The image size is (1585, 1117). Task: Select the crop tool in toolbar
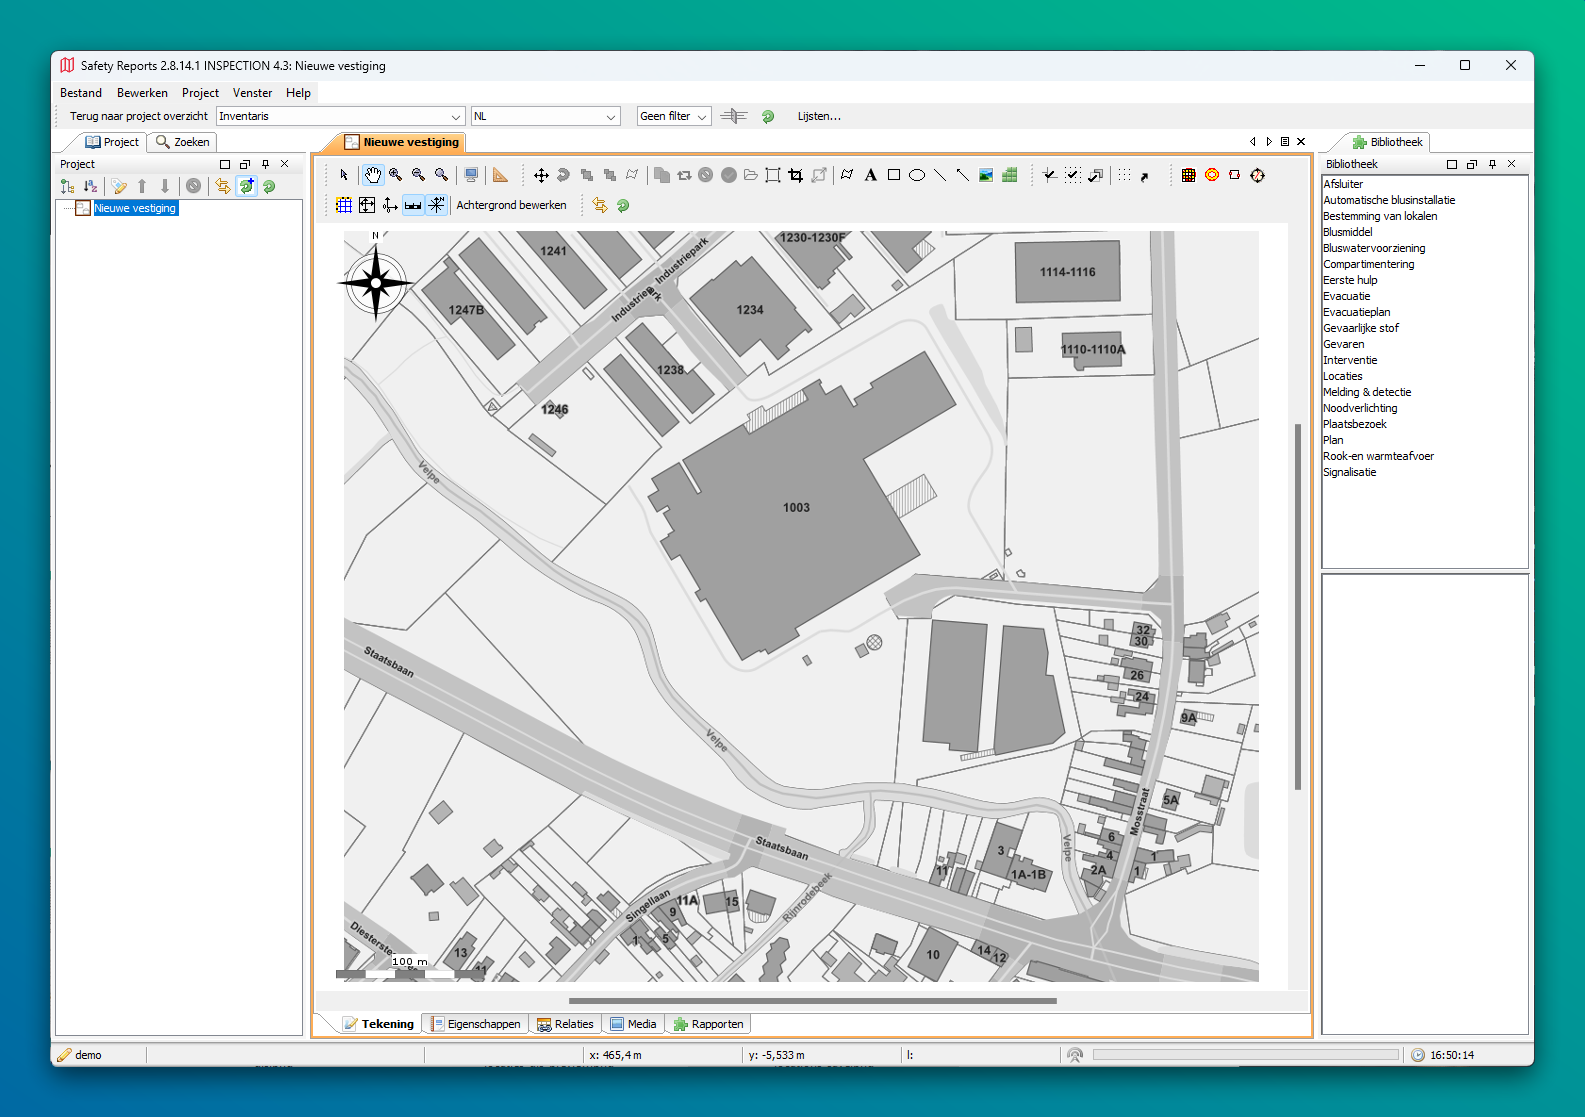coord(796,175)
